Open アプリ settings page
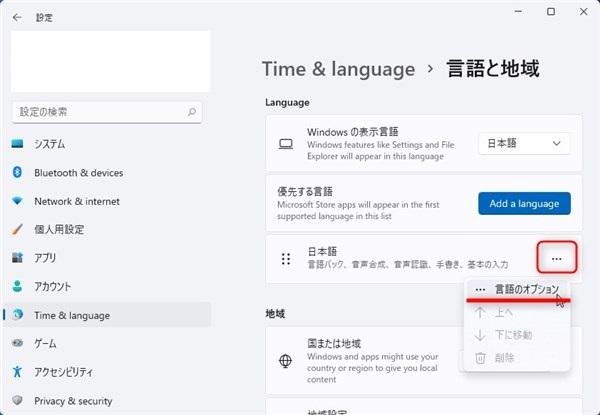Viewport: 600px width, 415px height. click(107, 257)
